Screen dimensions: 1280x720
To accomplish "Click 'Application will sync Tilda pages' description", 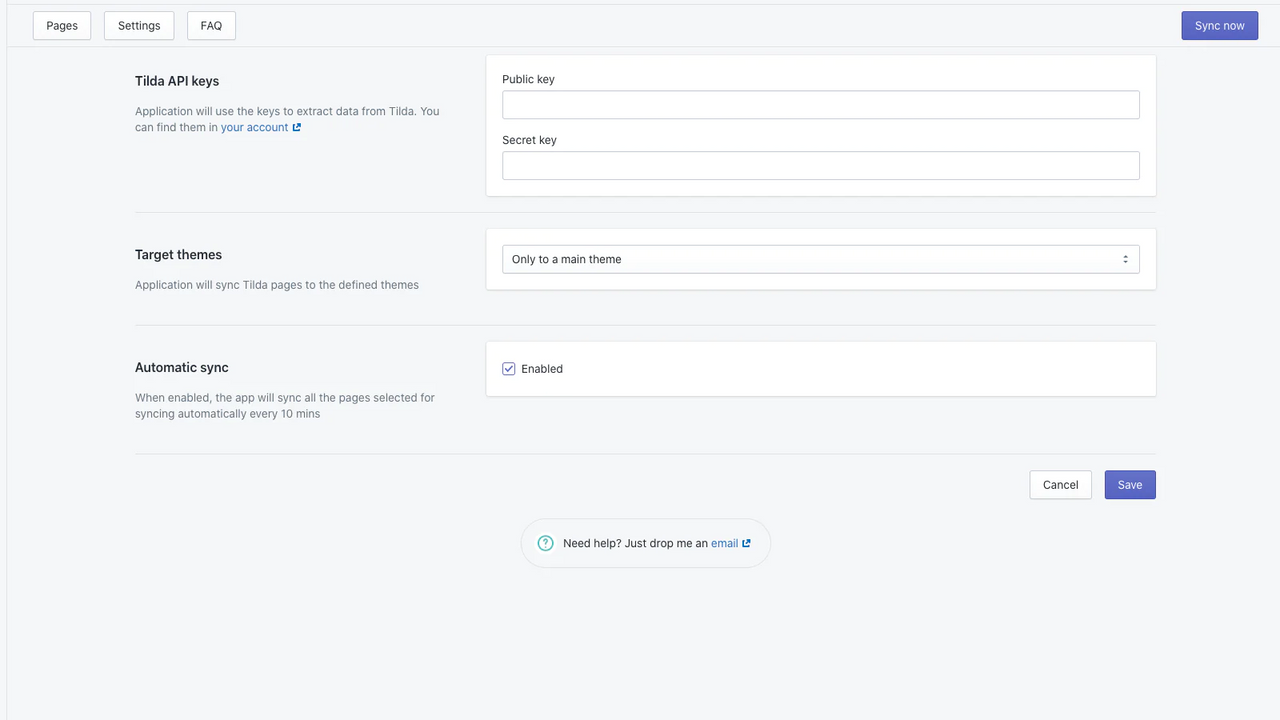I will (277, 285).
